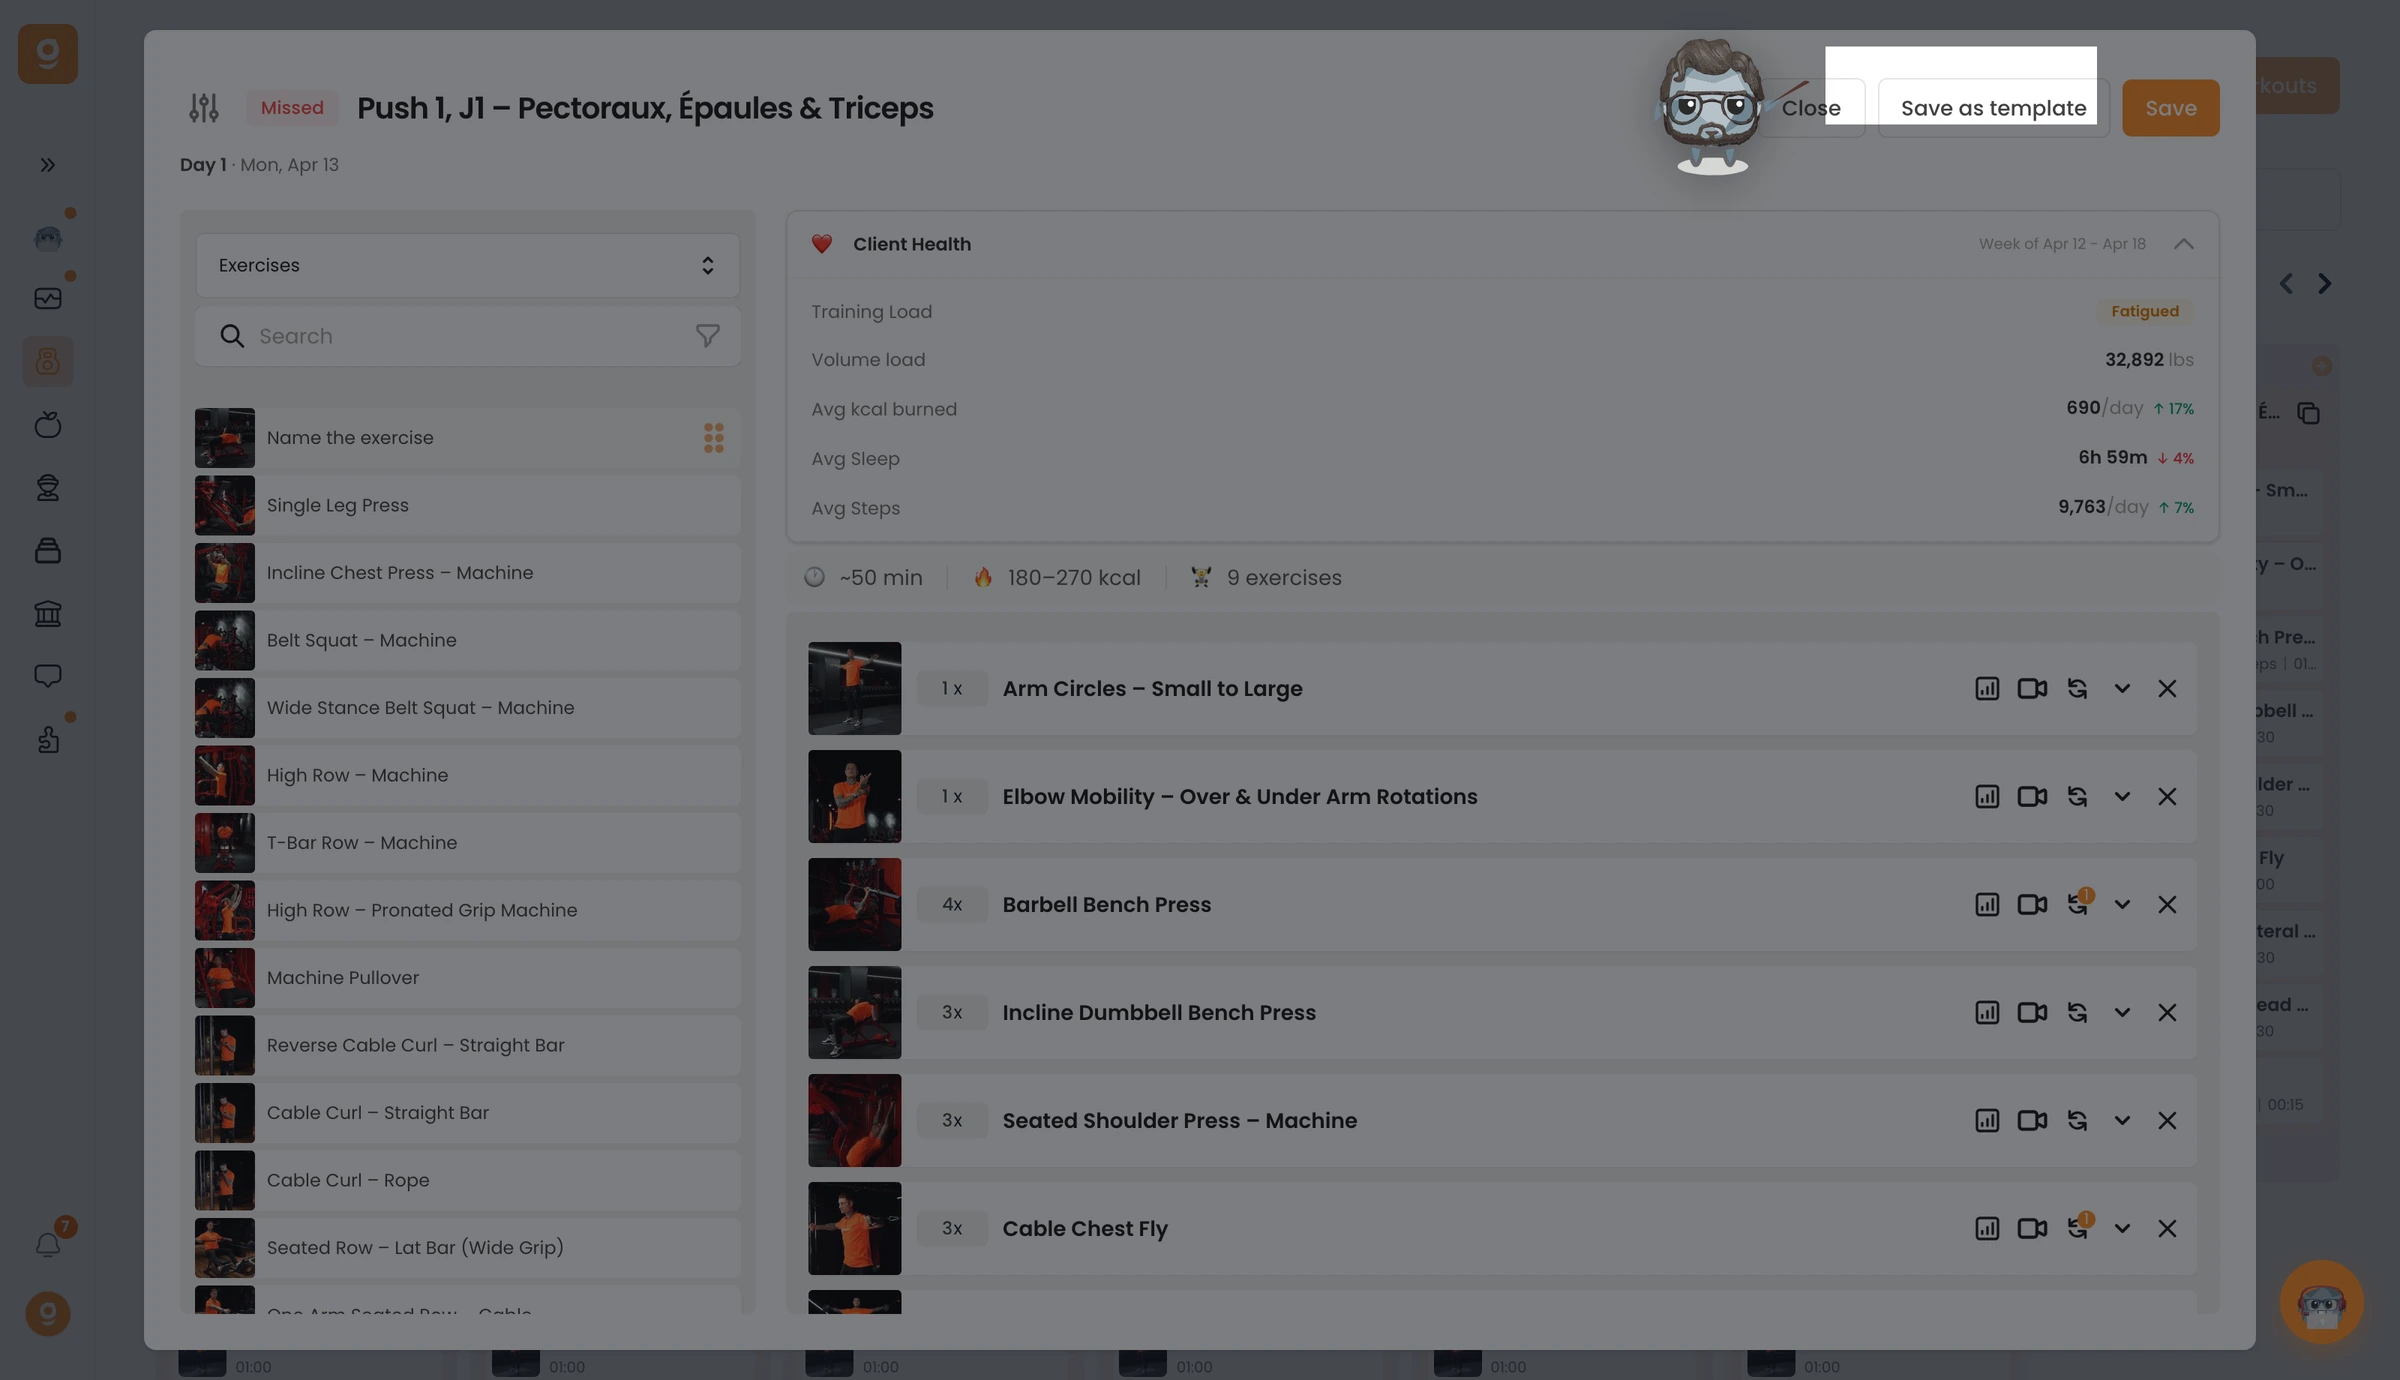Open stats icon for Arm Circles exercise

[x=1987, y=689]
